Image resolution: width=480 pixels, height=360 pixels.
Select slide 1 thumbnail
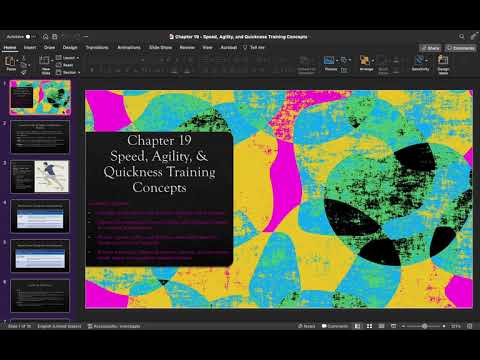click(40, 97)
